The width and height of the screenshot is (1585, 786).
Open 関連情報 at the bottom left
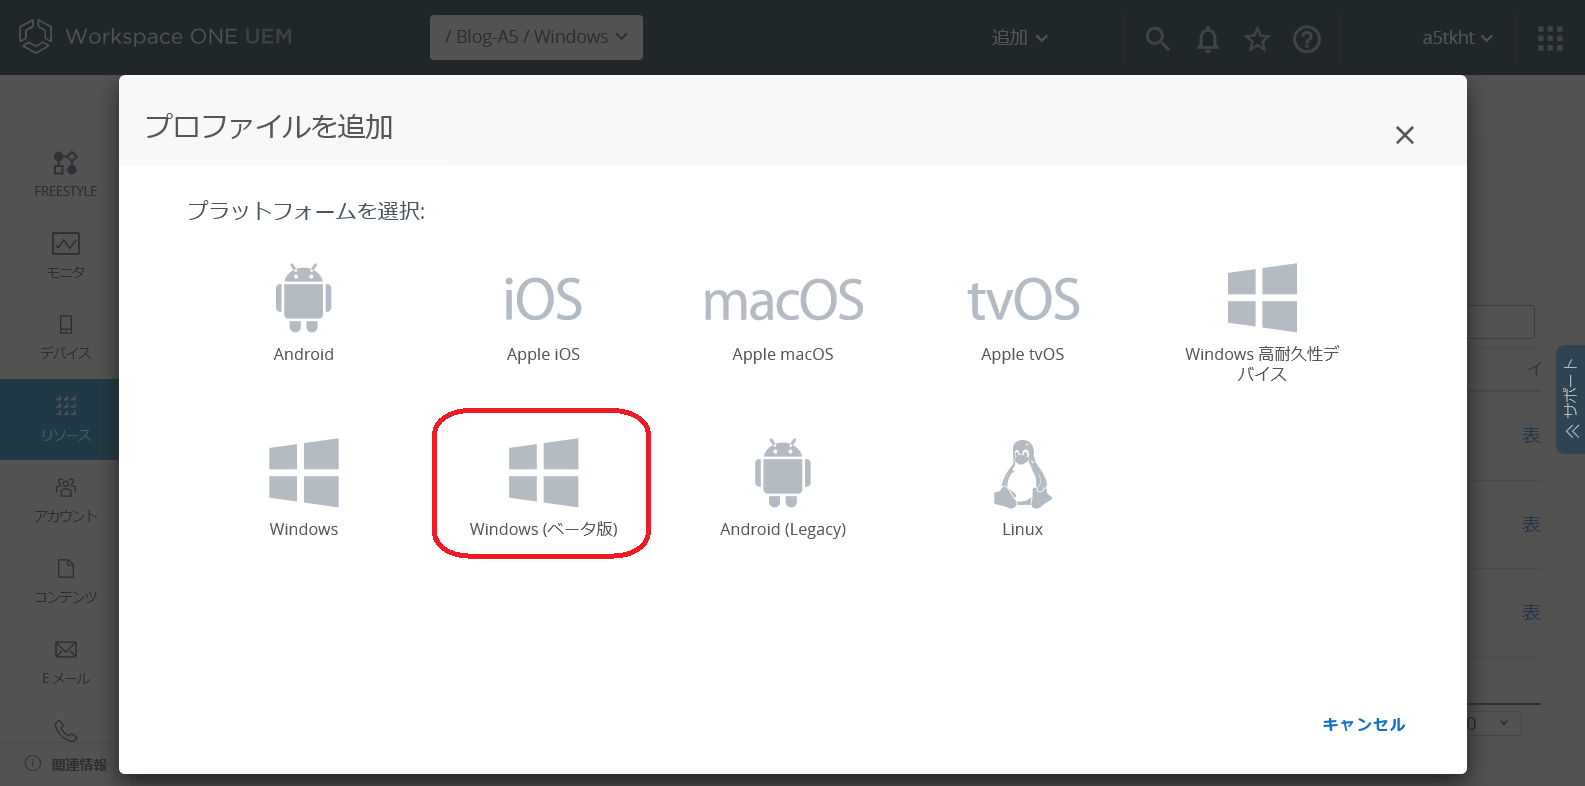(x=66, y=764)
